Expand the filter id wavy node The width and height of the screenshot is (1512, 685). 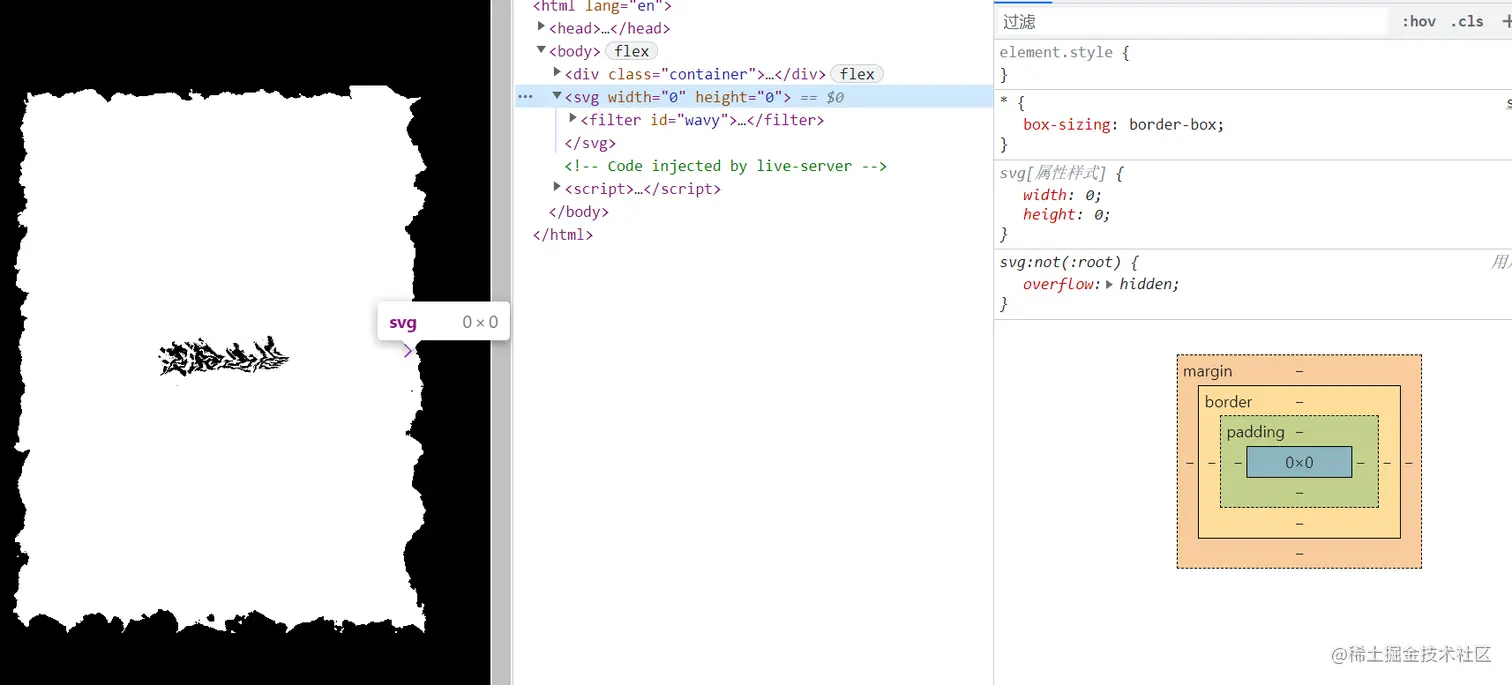[x=574, y=119]
